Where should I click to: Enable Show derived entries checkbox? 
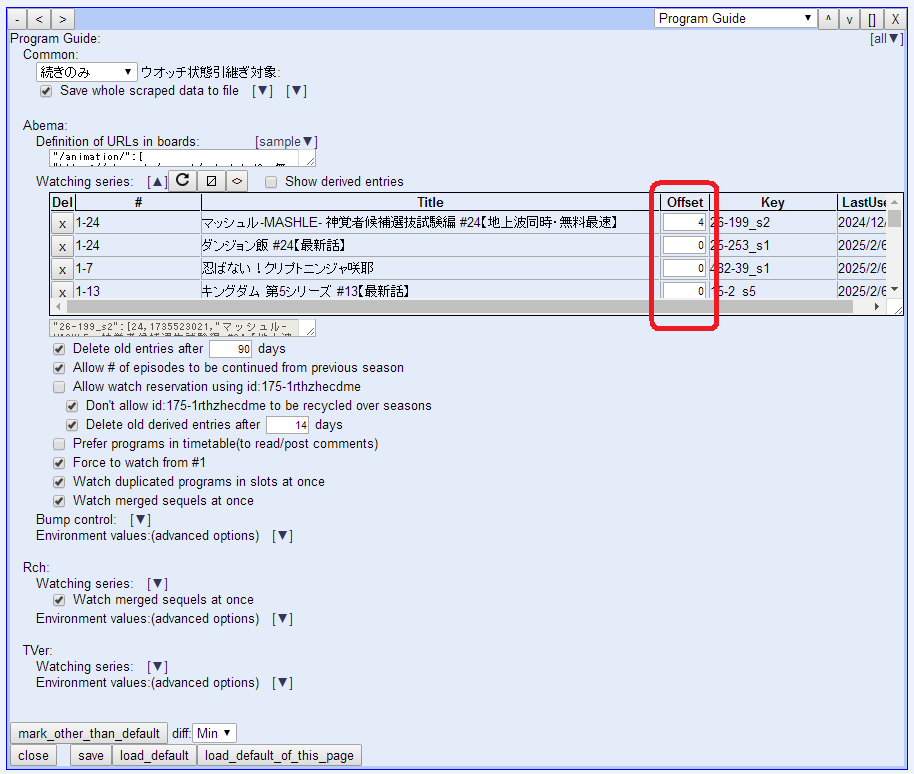click(271, 182)
